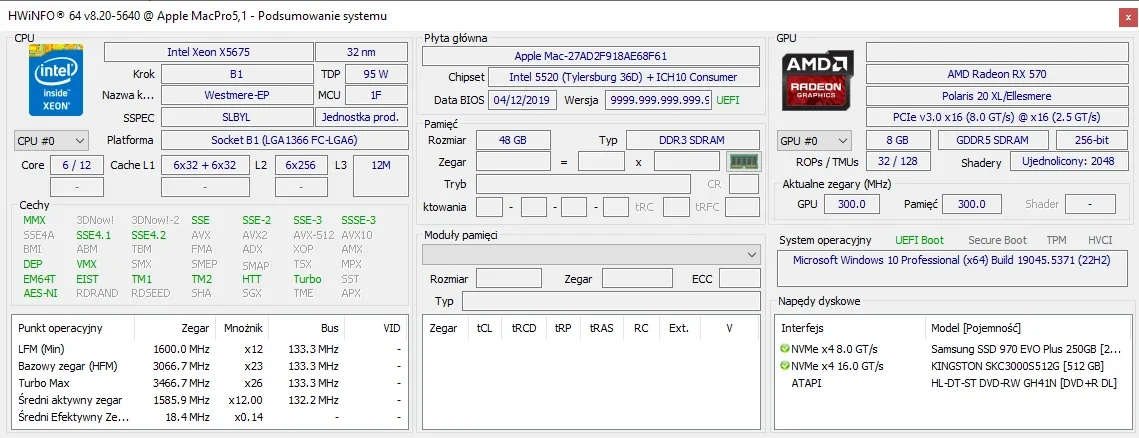This screenshot has height=438, width=1139.
Task: Click the VMX feature label
Action: pos(86,264)
